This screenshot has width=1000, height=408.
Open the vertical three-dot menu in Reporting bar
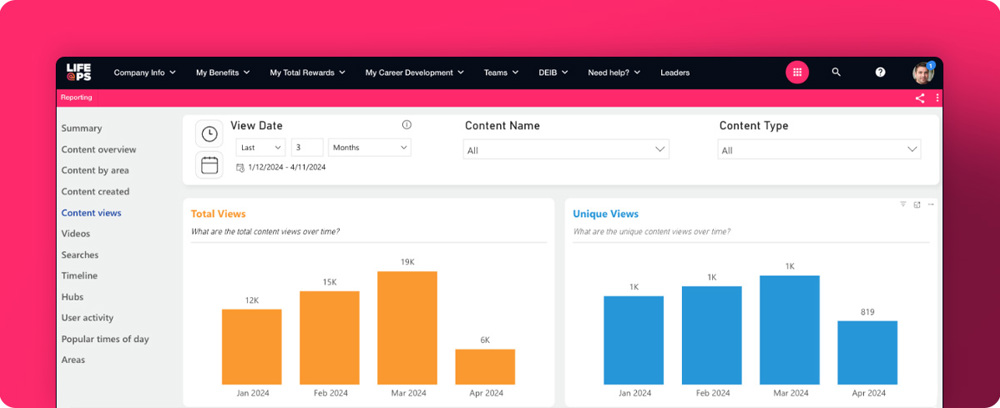pyautogui.click(x=937, y=98)
